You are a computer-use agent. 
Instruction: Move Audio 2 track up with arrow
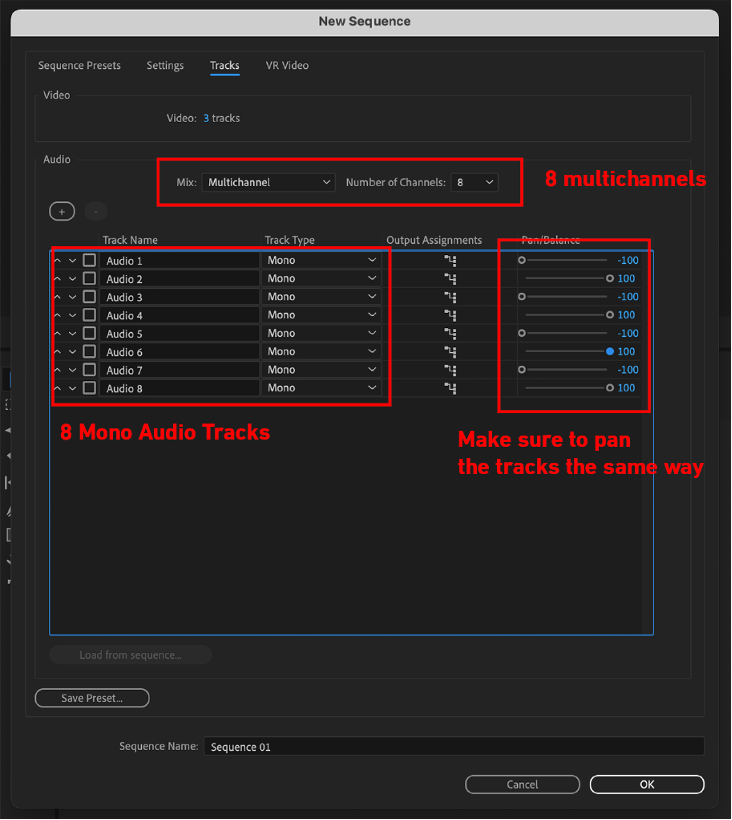pyautogui.click(x=57, y=279)
